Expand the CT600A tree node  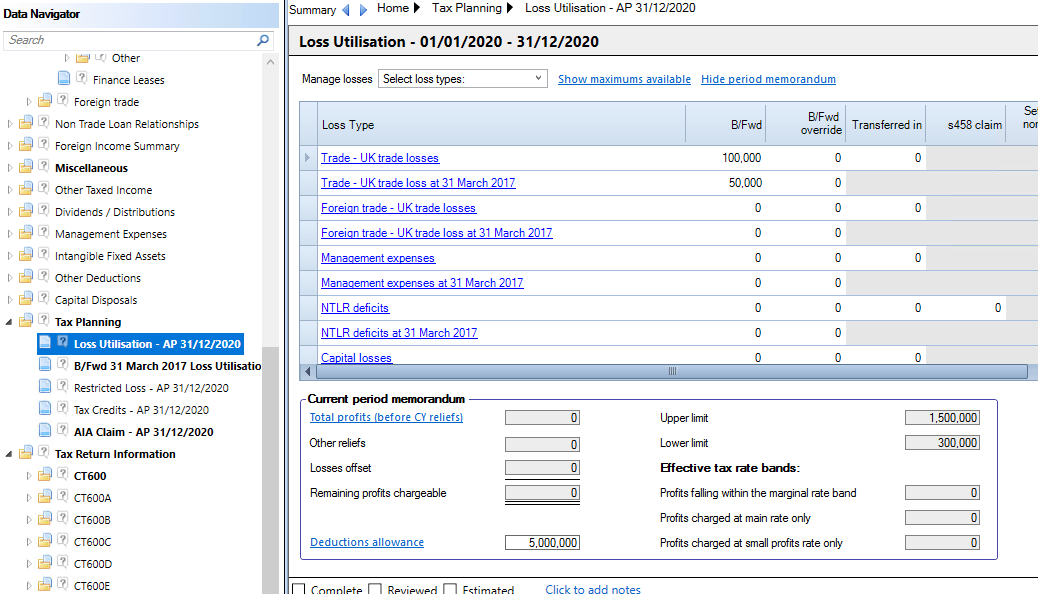(x=28, y=498)
